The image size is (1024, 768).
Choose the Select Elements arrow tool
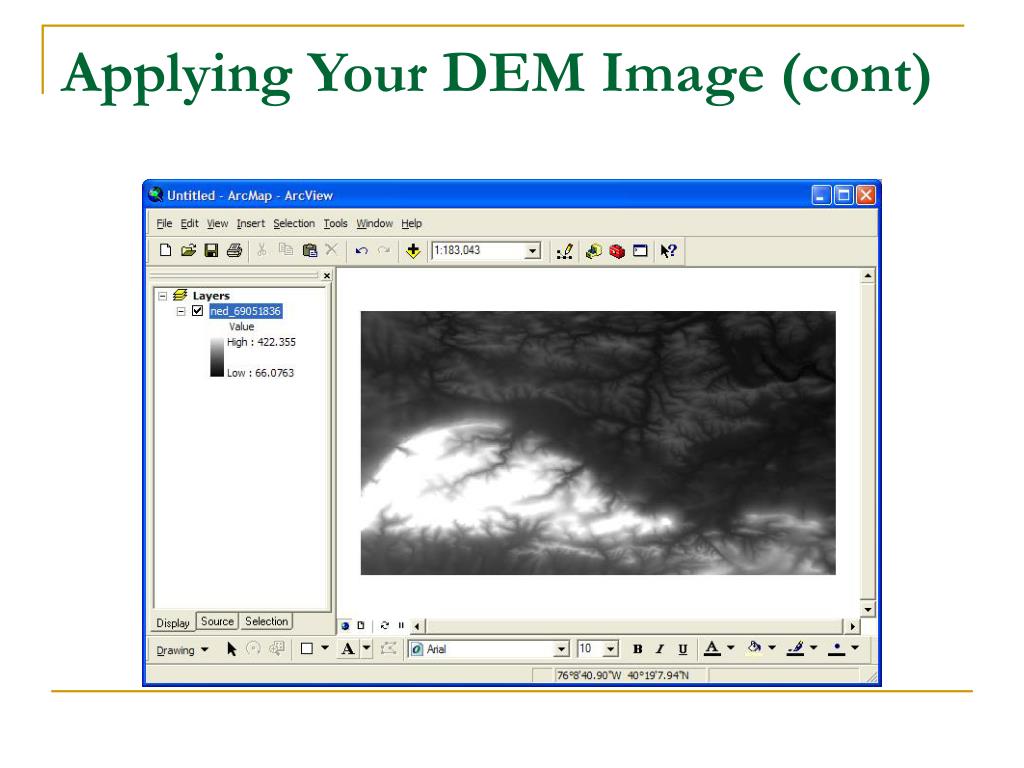click(x=231, y=648)
